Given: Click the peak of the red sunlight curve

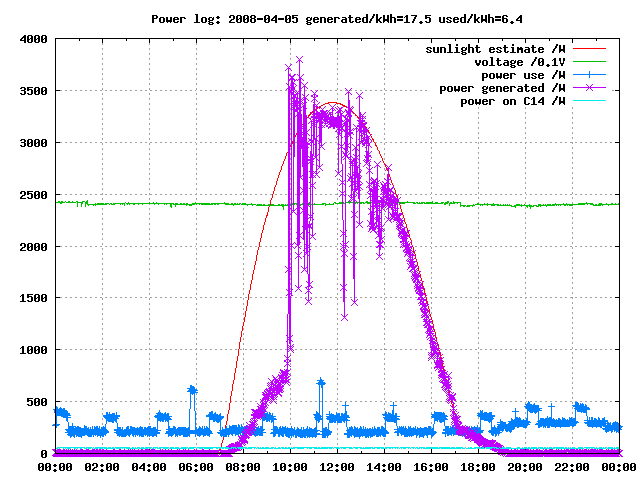Looking at the screenshot, I should (x=333, y=102).
